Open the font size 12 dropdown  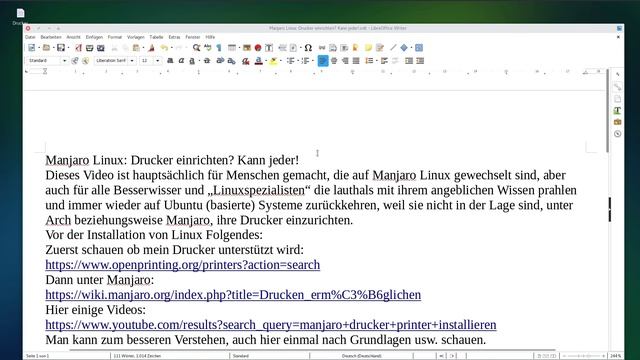158,61
